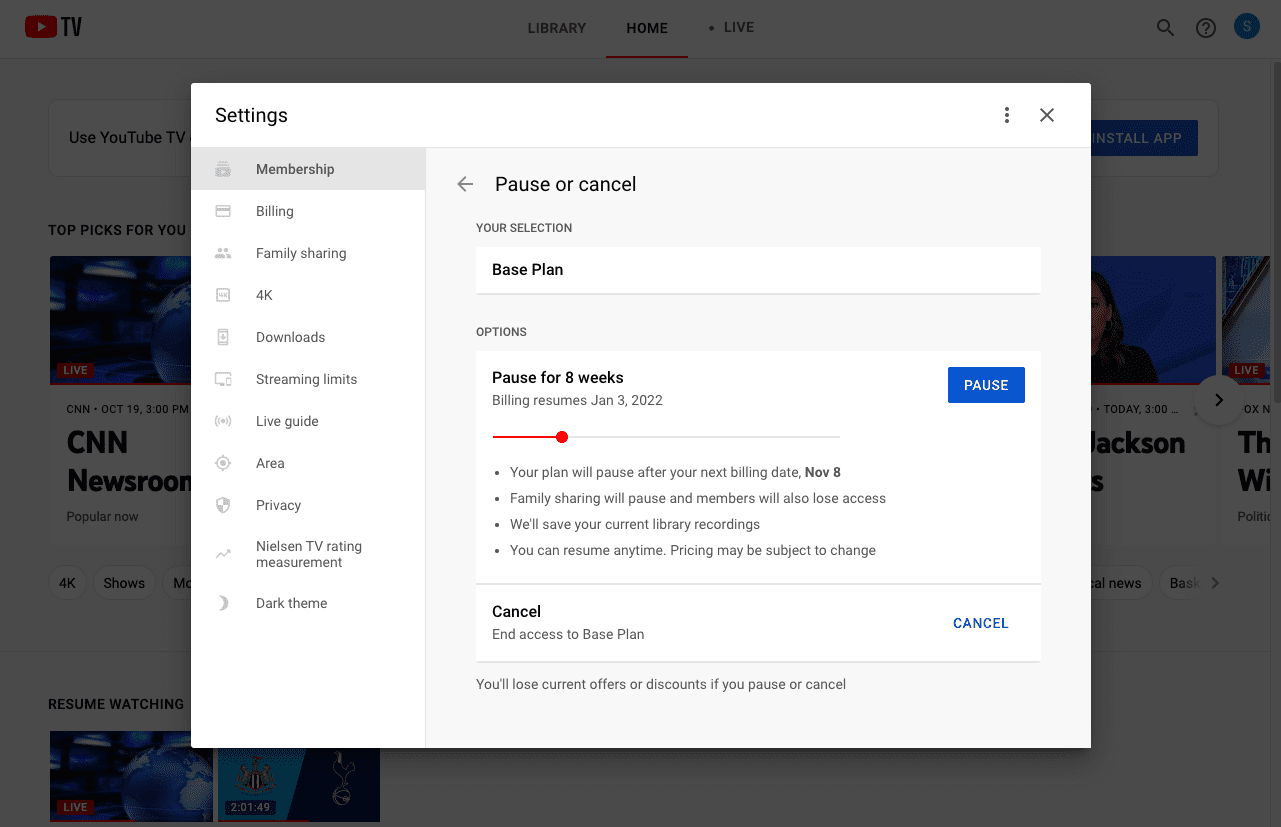The width and height of the screenshot is (1281, 827).
Task: Open the Dark theme setting
Action: (308, 603)
